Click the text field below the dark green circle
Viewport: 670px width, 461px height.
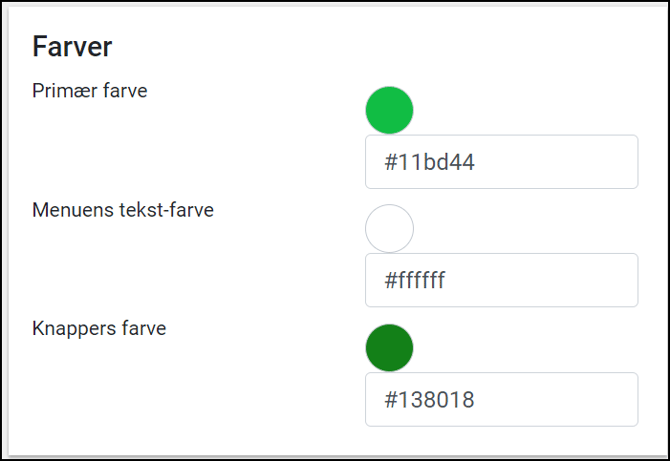click(501, 399)
